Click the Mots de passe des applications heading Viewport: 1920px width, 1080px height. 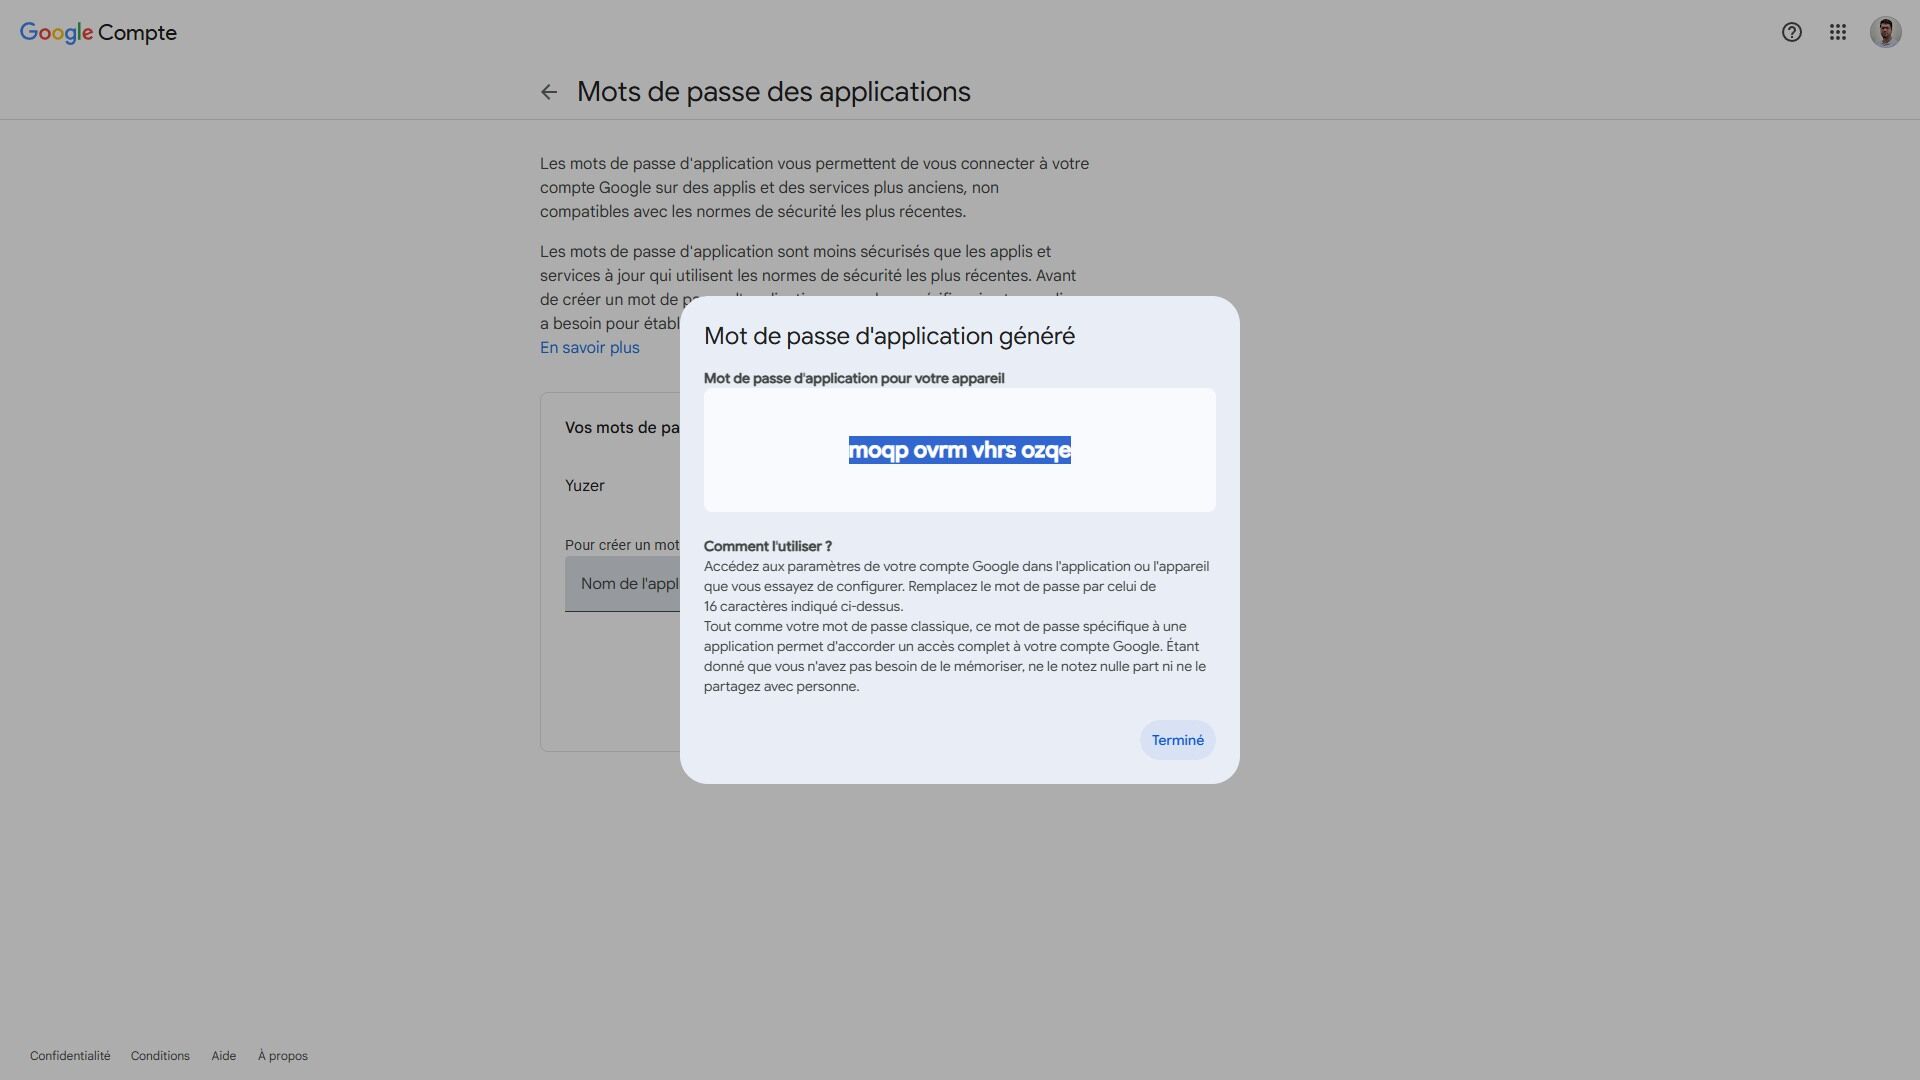click(x=773, y=92)
